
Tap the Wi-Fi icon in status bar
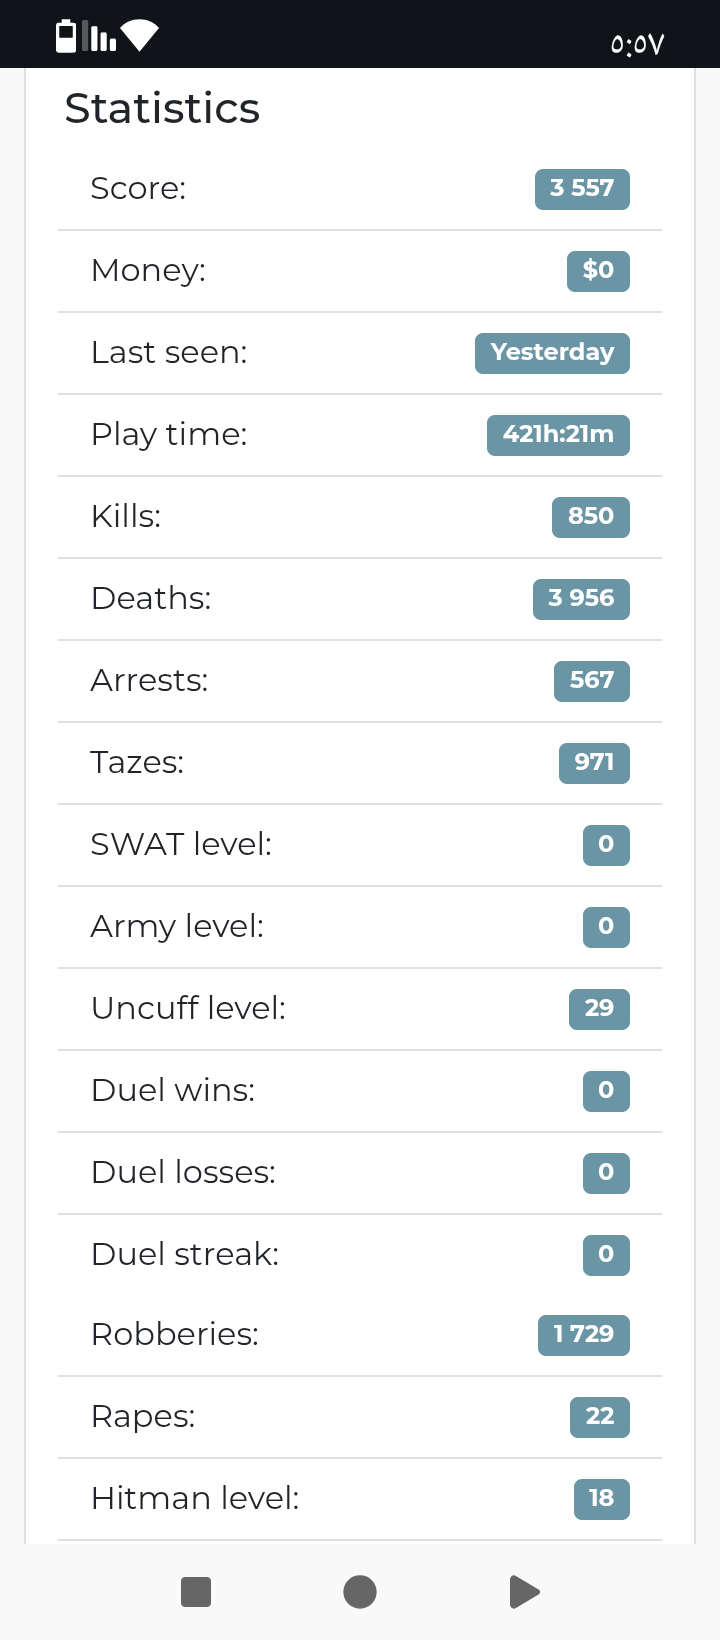(x=139, y=35)
